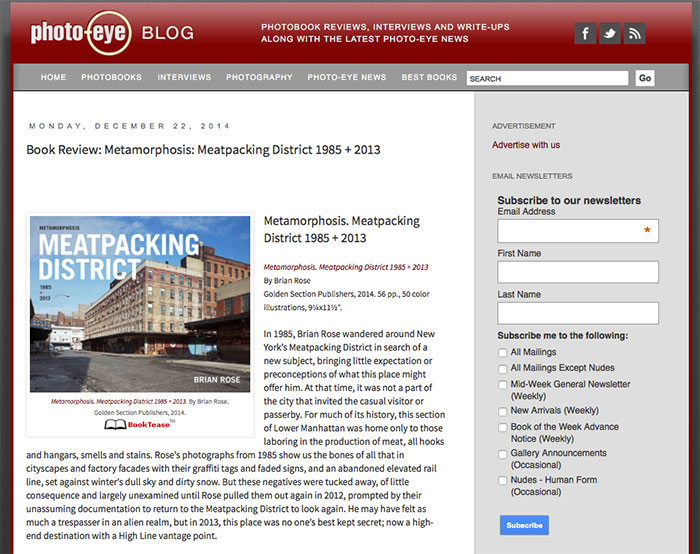Image resolution: width=700 pixels, height=554 pixels.
Task: Click the 'EMAIL NEWSLETTERS' sidebar heading
Action: pyautogui.click(x=532, y=176)
